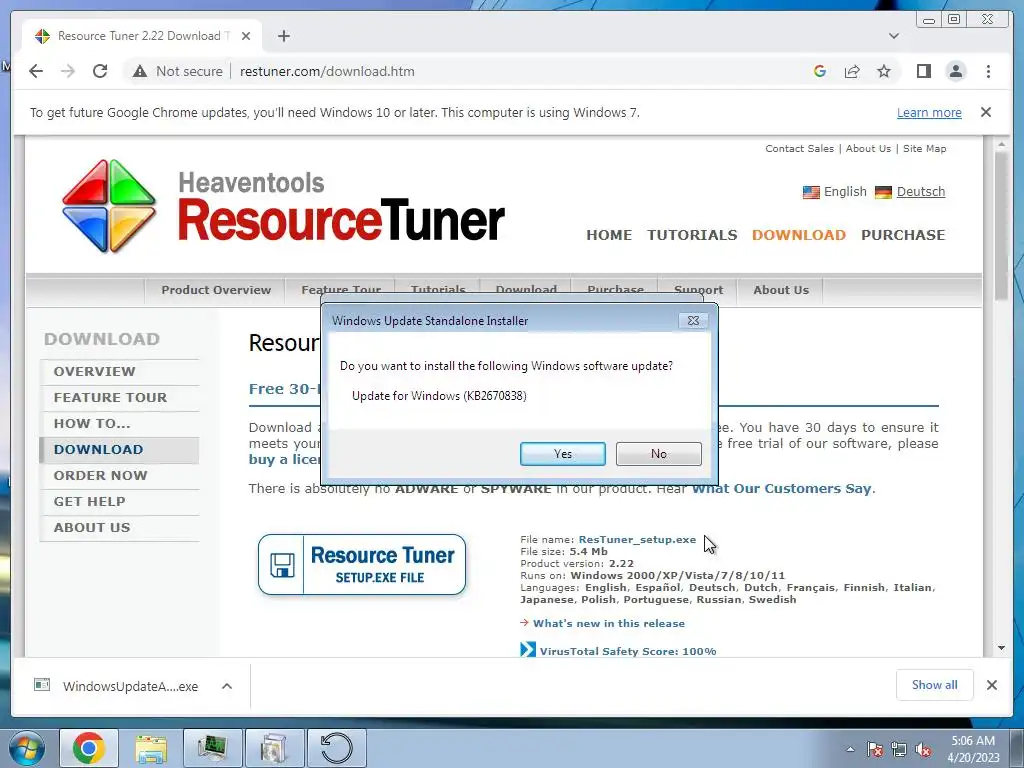Click Show all downloads
Screen dimensions: 1024x768
pyautogui.click(x=935, y=685)
